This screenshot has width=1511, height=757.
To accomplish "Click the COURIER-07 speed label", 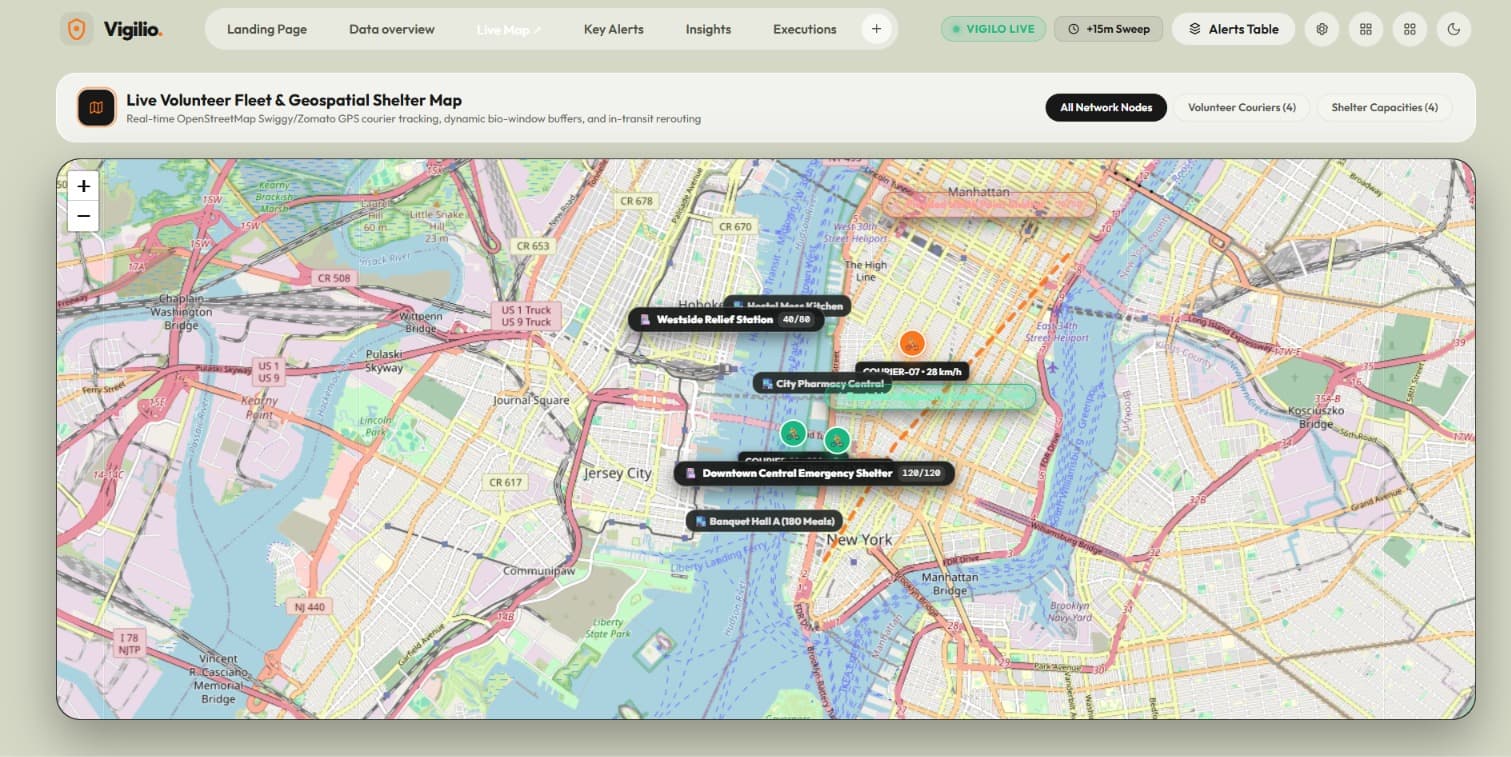I will (912, 372).
